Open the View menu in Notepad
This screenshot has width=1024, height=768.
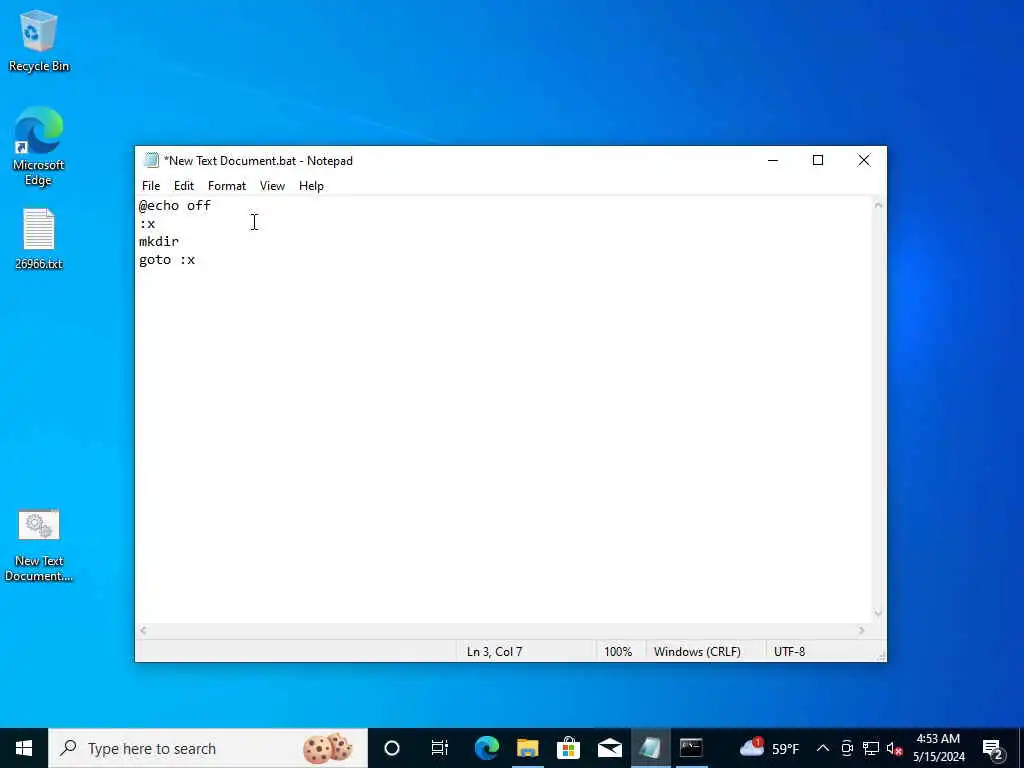pyautogui.click(x=272, y=186)
